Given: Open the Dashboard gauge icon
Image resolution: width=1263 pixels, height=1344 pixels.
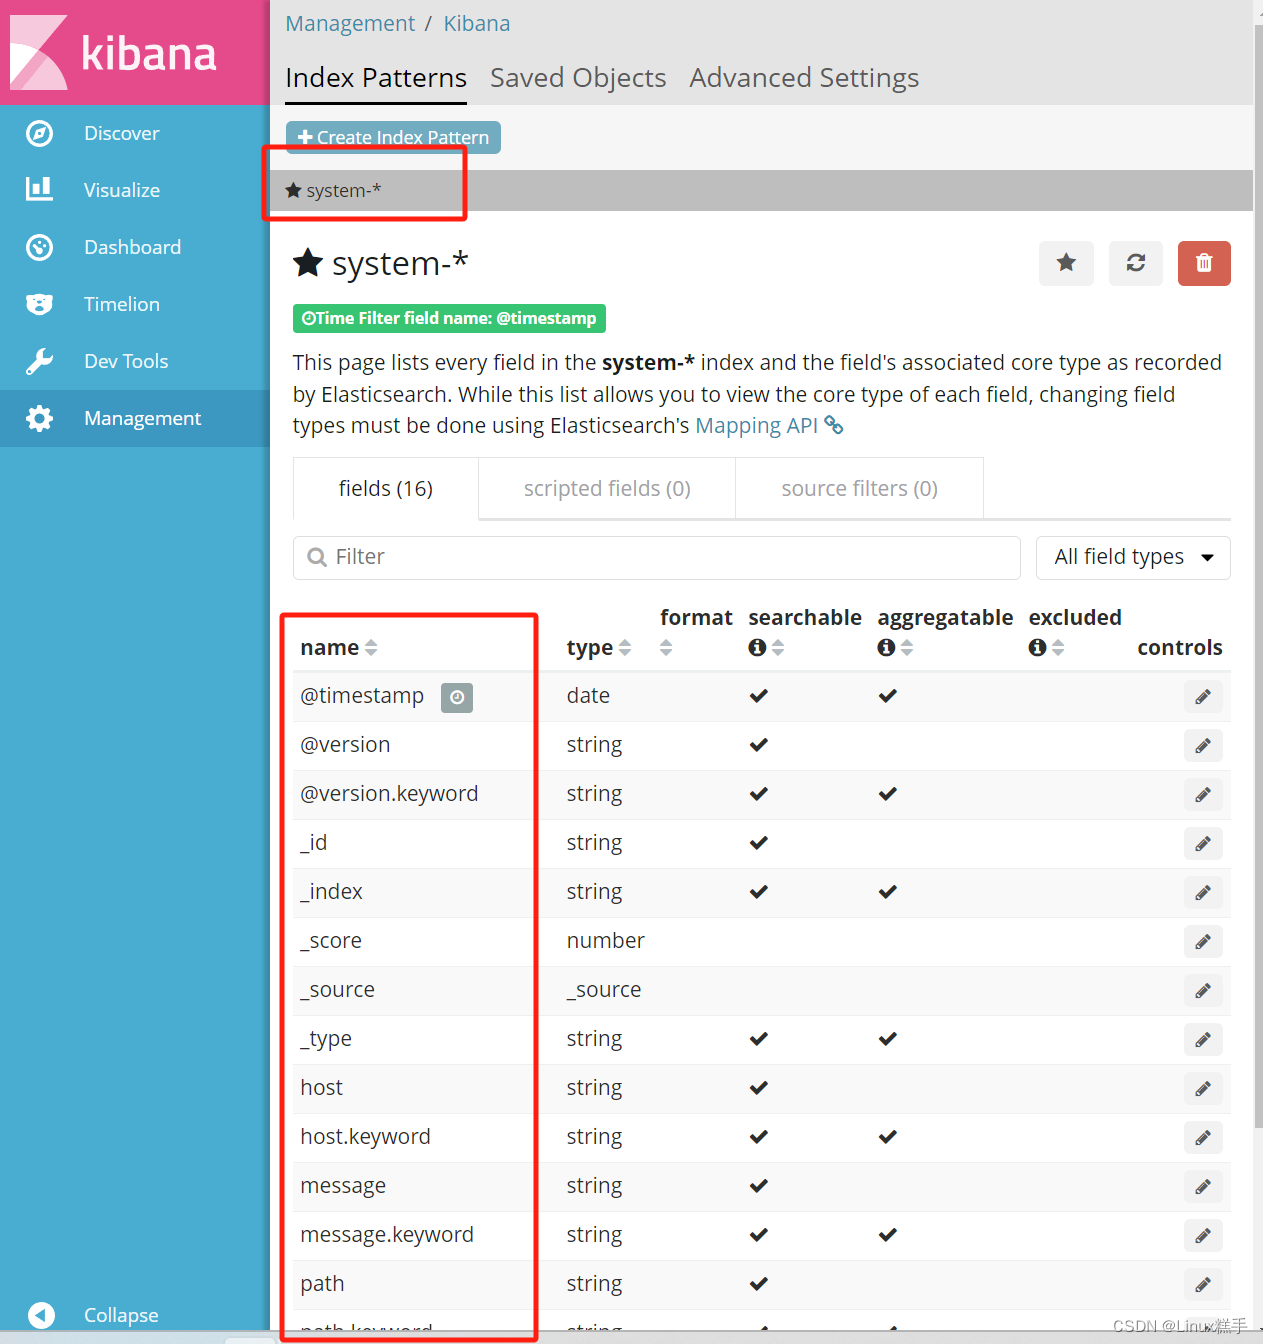Looking at the screenshot, I should [39, 247].
